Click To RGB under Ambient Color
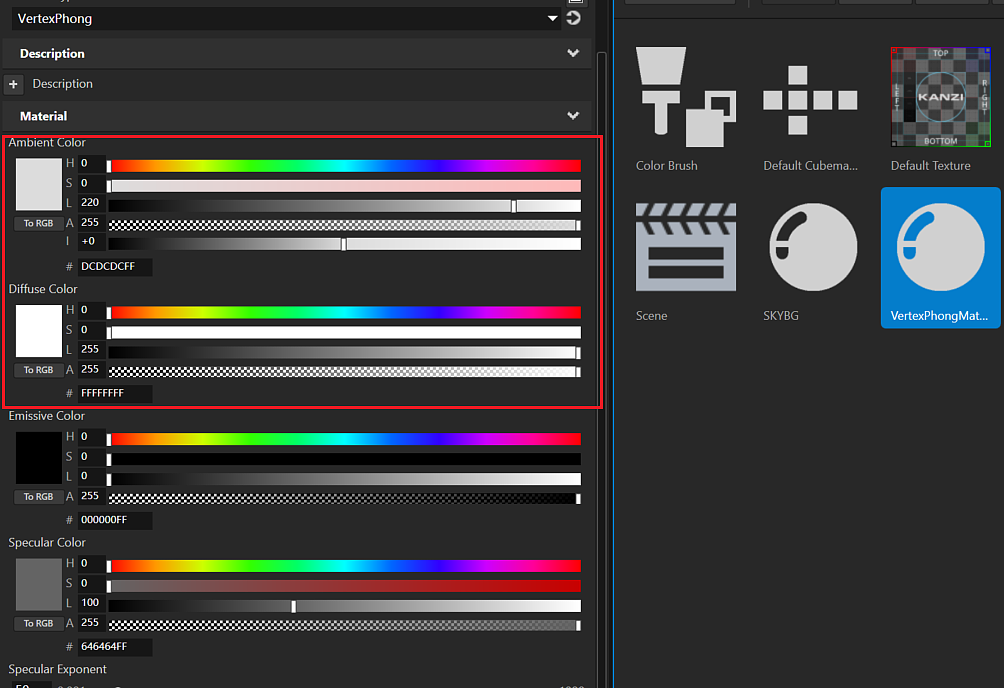The image size is (1004, 688). (x=38, y=224)
